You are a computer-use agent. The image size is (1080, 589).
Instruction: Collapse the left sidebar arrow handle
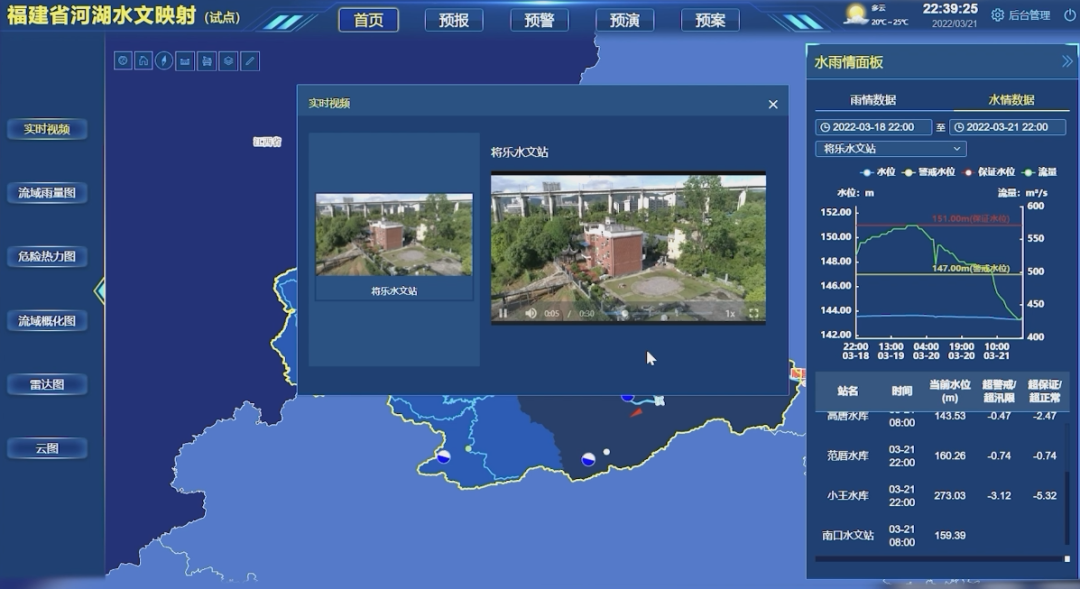(x=100, y=291)
